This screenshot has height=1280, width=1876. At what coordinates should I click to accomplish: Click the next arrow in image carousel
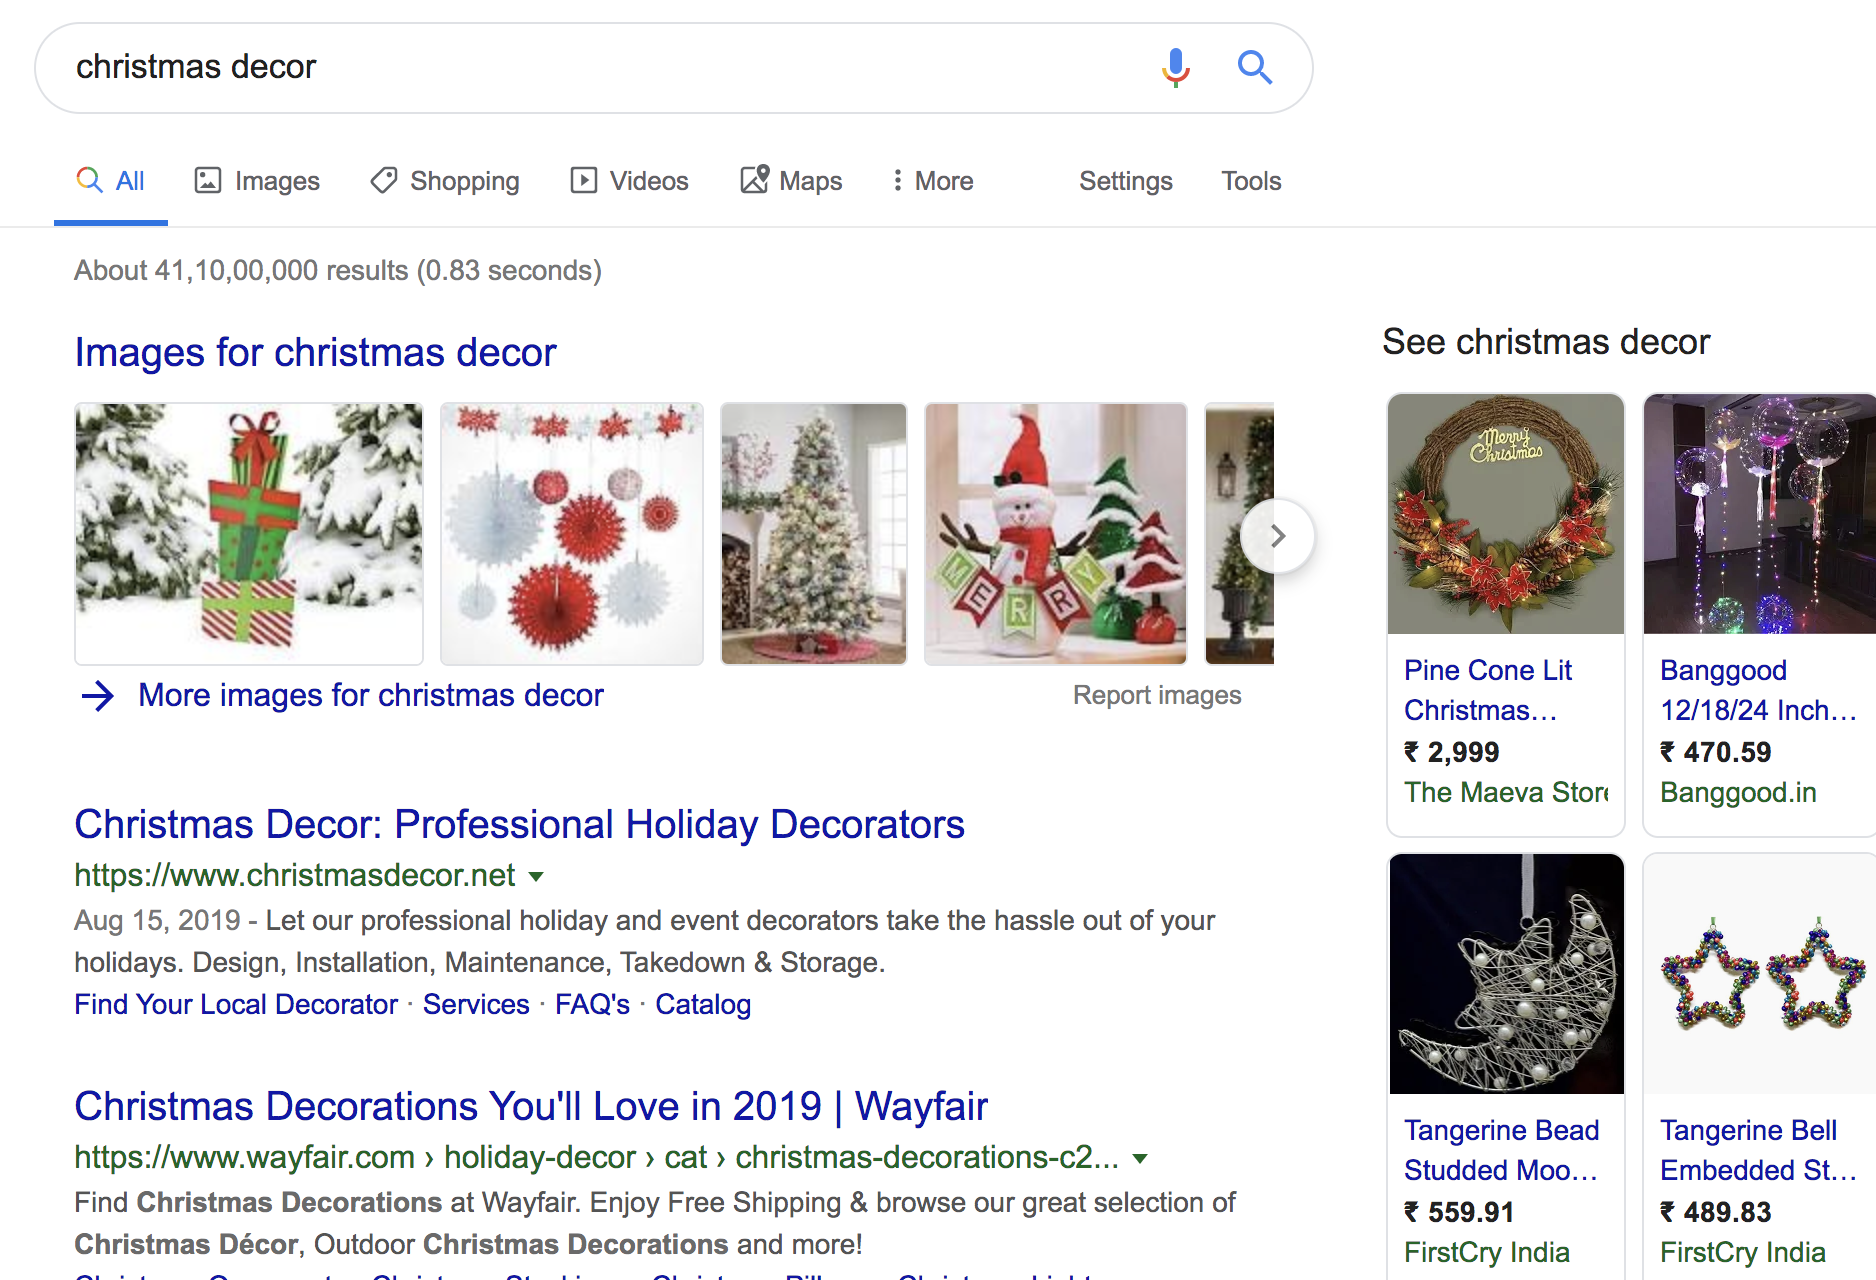1277,536
